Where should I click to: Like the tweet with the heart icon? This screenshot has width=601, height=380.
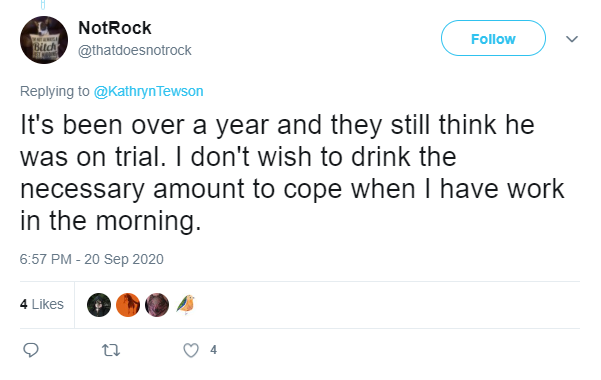click(x=191, y=350)
